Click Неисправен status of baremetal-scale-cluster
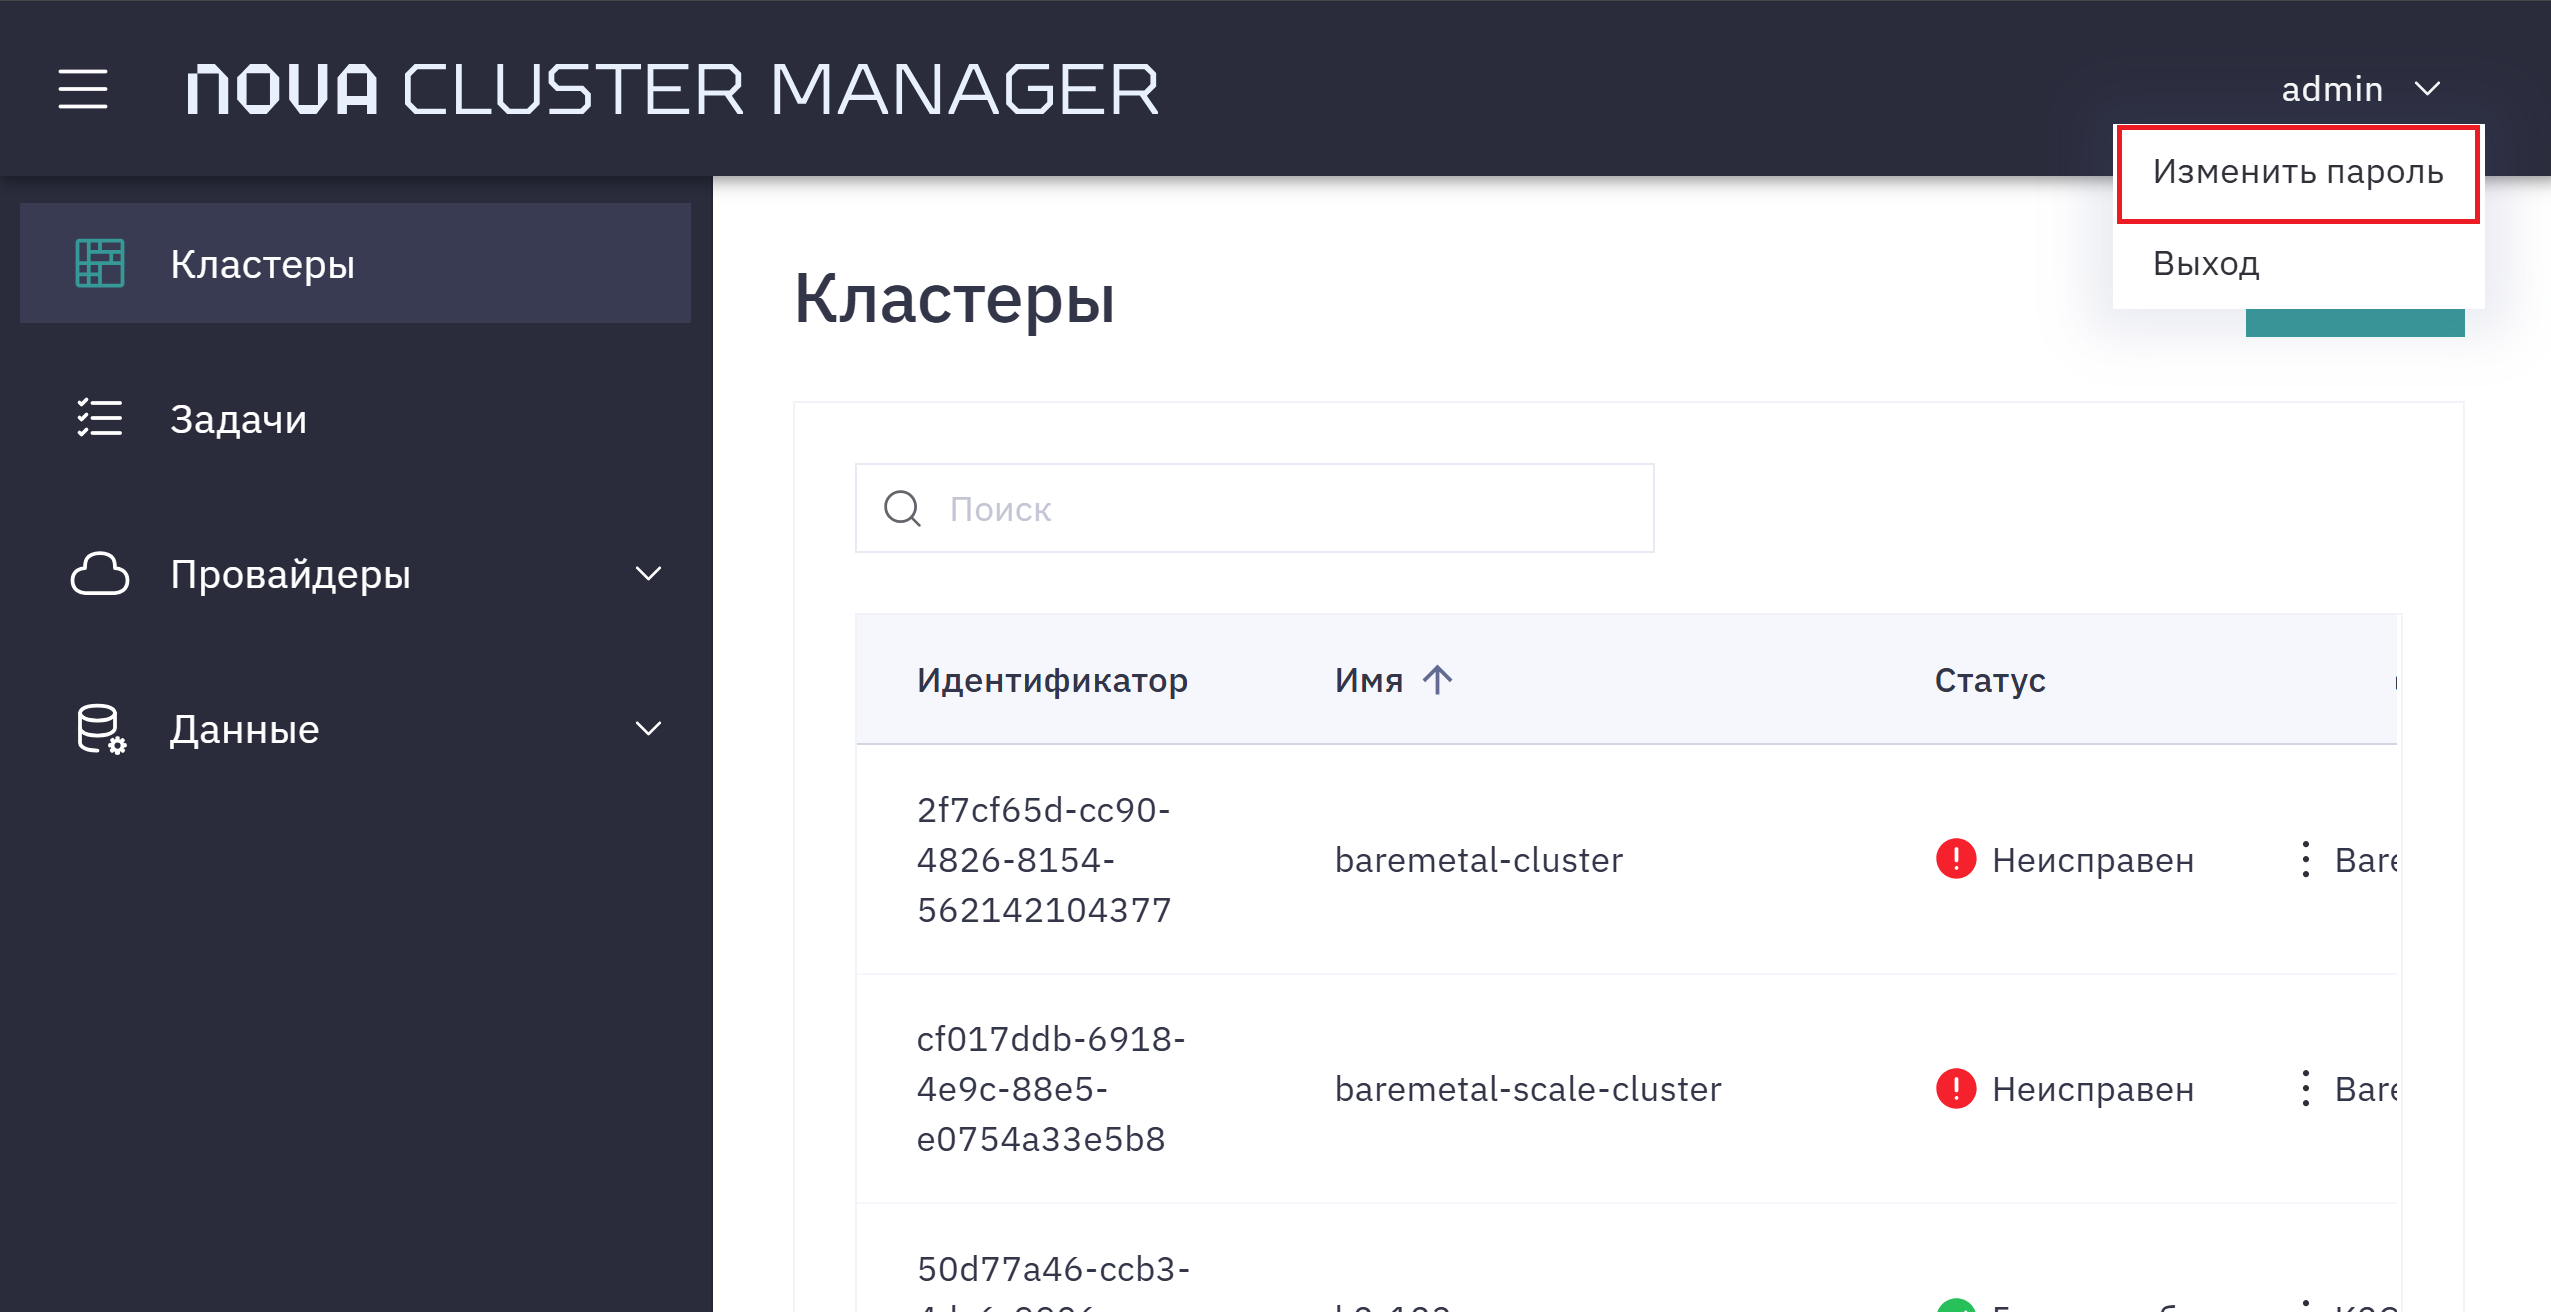 pos(2092,1088)
